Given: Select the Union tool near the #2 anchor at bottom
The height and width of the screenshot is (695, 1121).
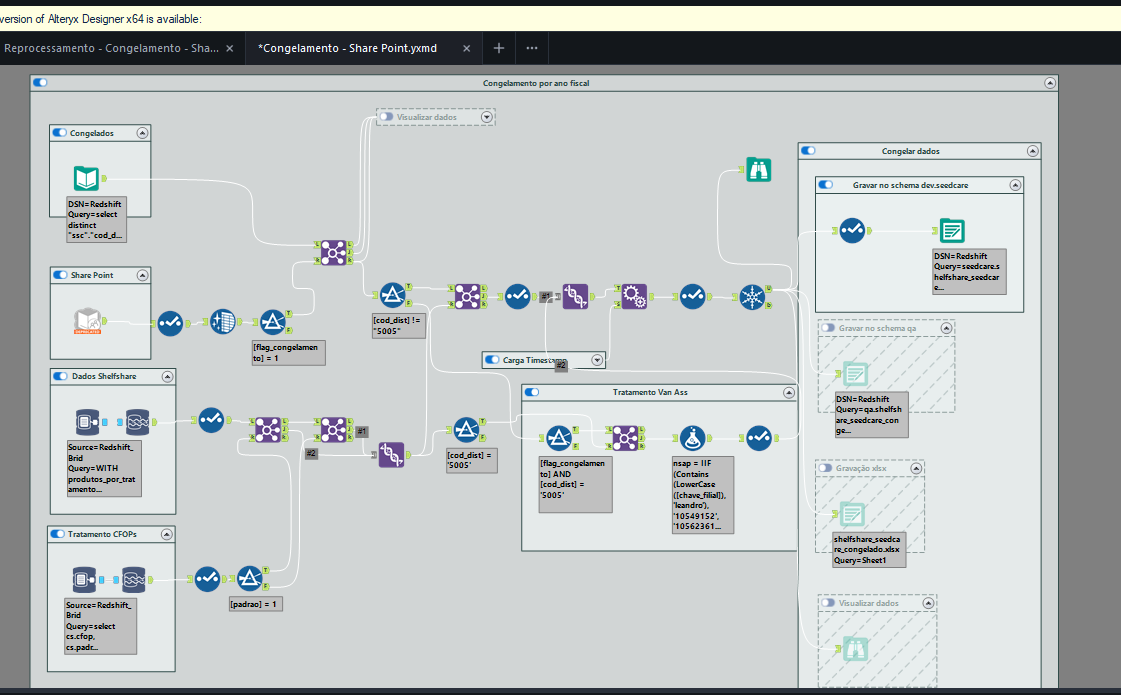Looking at the screenshot, I should point(391,454).
